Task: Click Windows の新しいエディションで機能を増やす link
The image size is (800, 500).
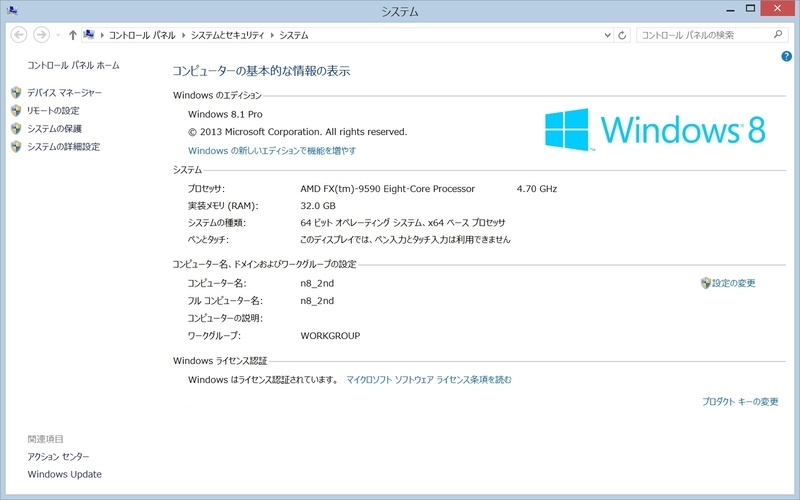Action: pyautogui.click(x=272, y=151)
